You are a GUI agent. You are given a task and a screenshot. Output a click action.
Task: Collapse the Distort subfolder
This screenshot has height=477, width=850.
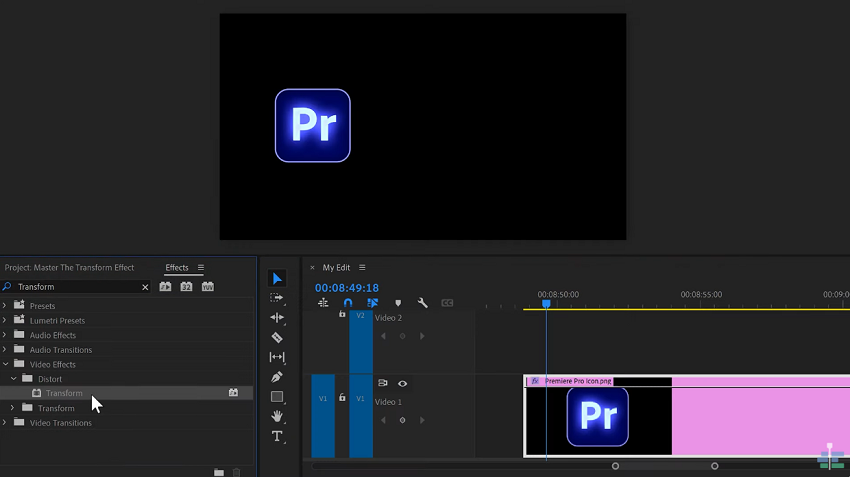(14, 379)
